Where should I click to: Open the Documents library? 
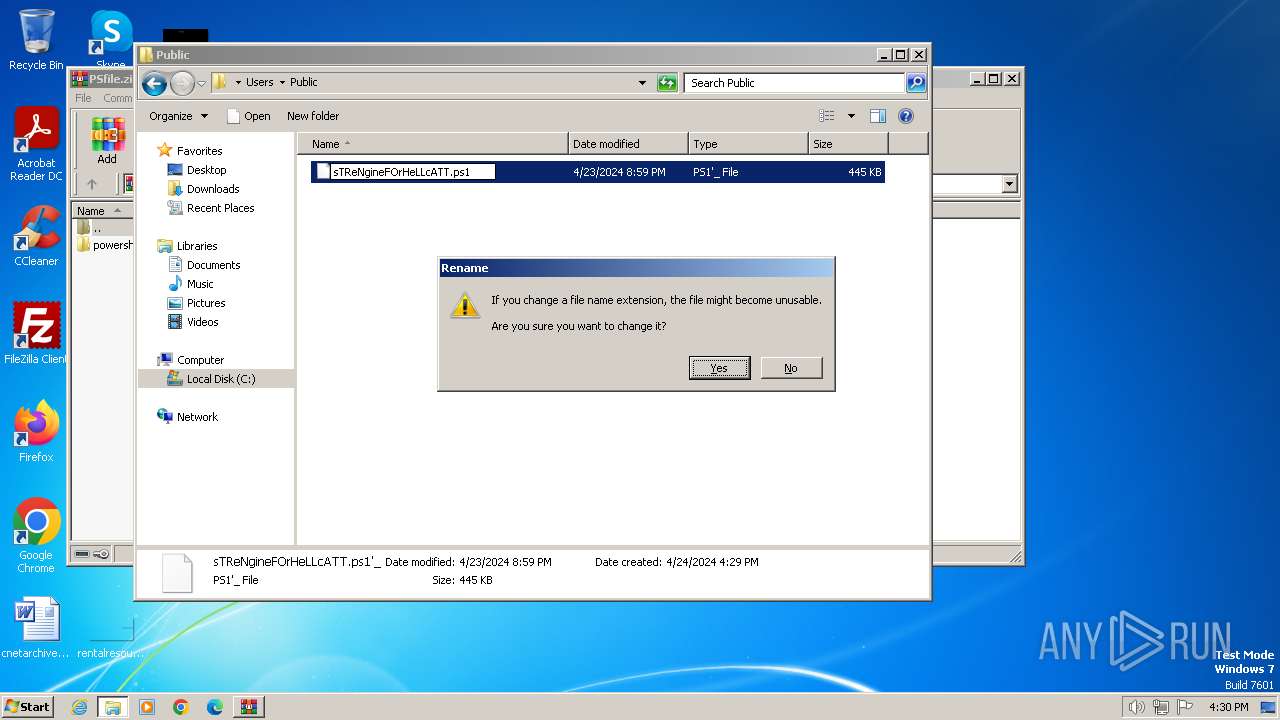tap(213, 265)
